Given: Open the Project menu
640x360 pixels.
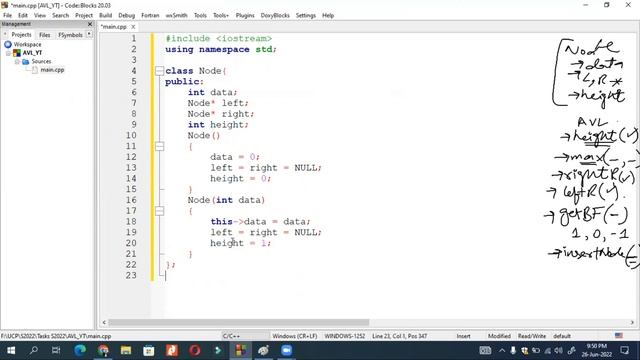Looking at the screenshot, I should pos(84,15).
